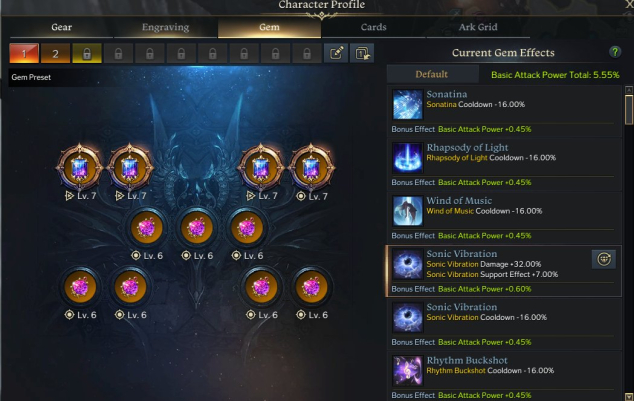Click the gem effects scrollbar up arrow
634x401 pixels.
629,89
